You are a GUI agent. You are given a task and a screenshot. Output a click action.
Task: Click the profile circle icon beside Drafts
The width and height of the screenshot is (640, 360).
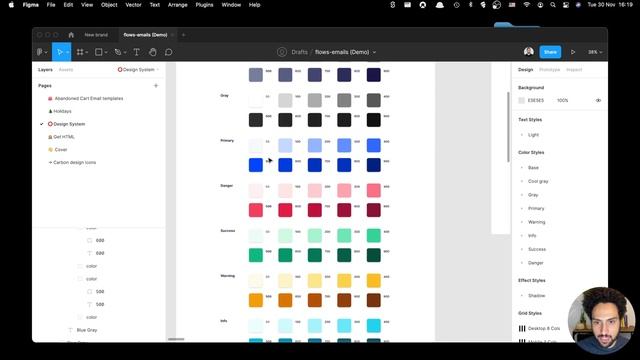282,52
